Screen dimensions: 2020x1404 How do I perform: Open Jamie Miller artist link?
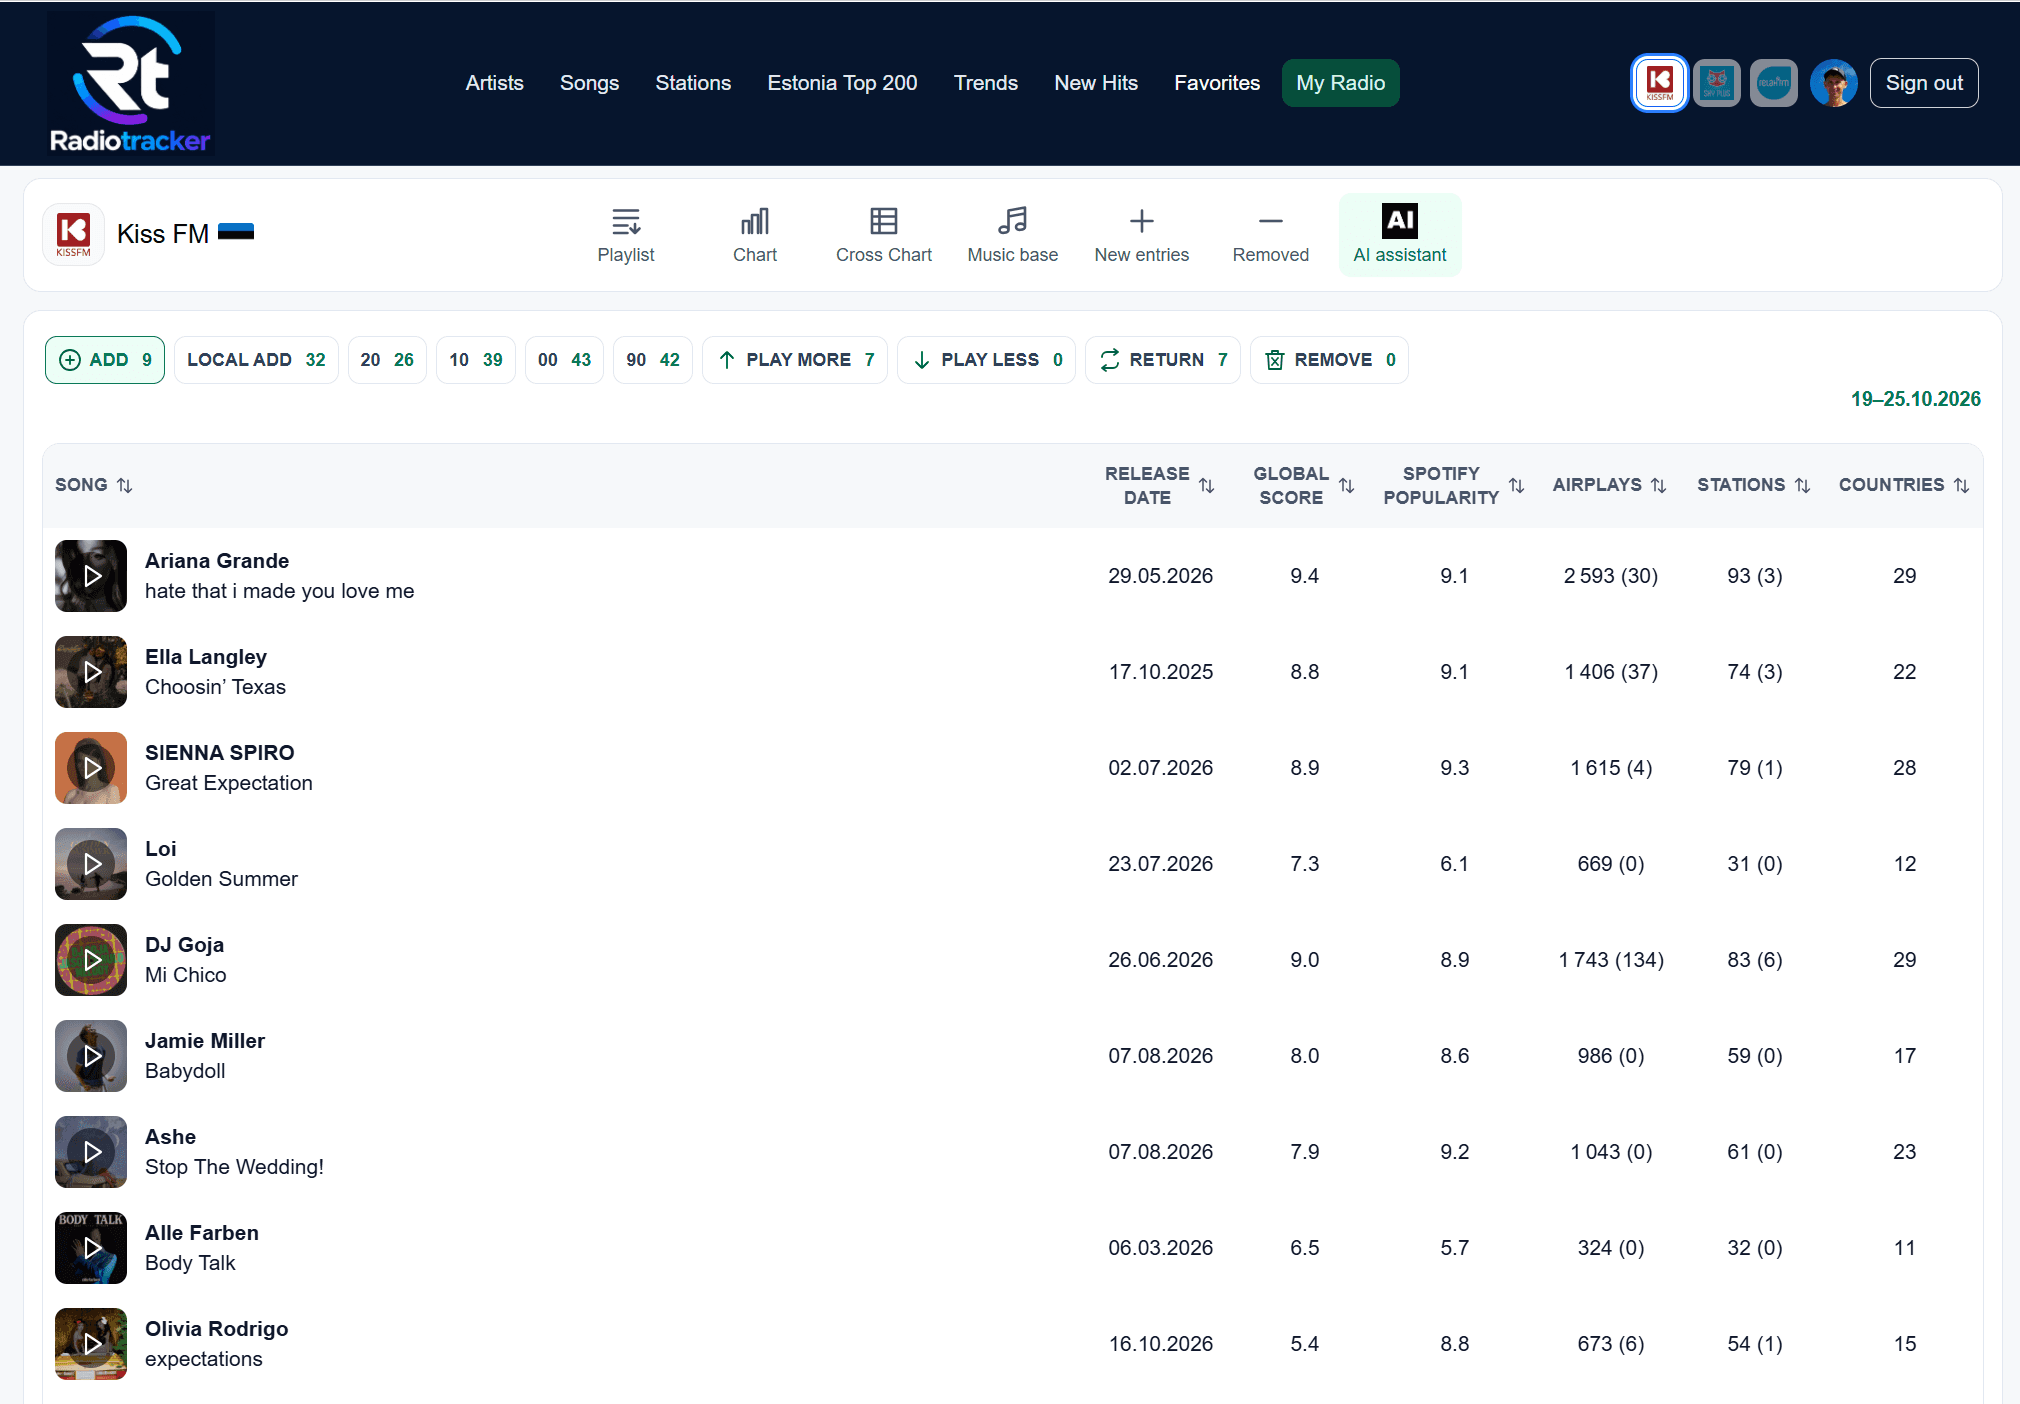click(x=205, y=1041)
